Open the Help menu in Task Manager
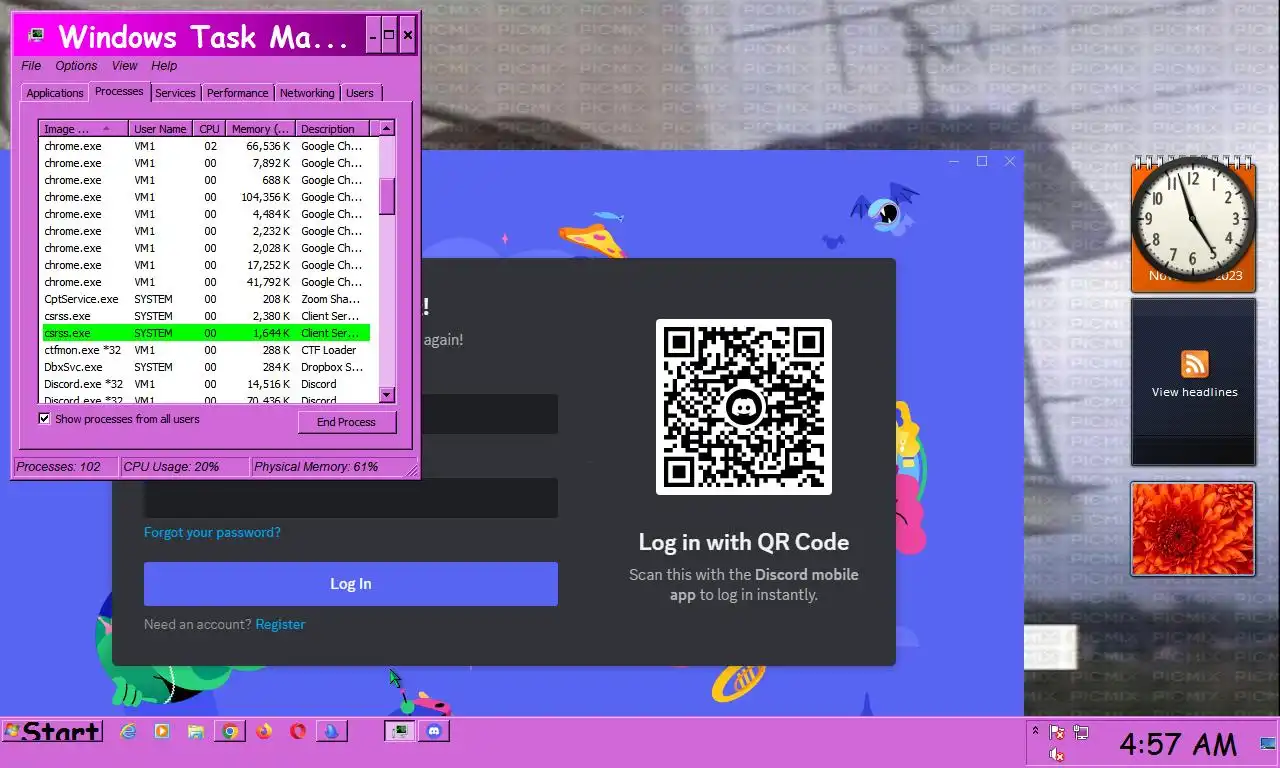1280x768 pixels. pyautogui.click(x=164, y=66)
